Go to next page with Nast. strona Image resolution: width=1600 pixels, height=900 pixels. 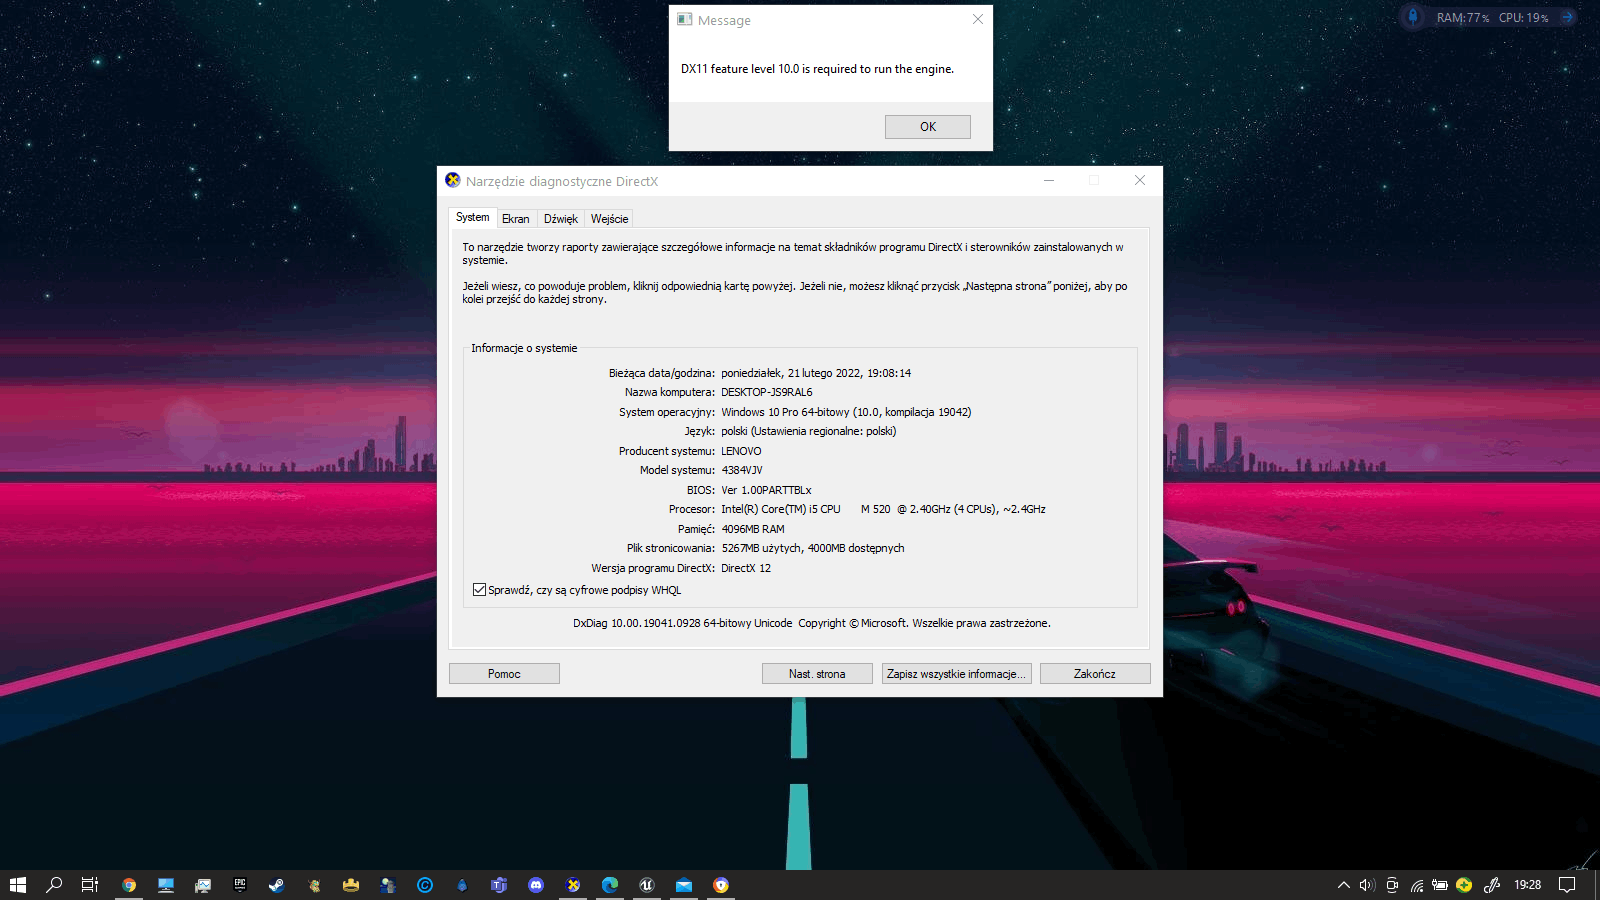click(x=817, y=674)
